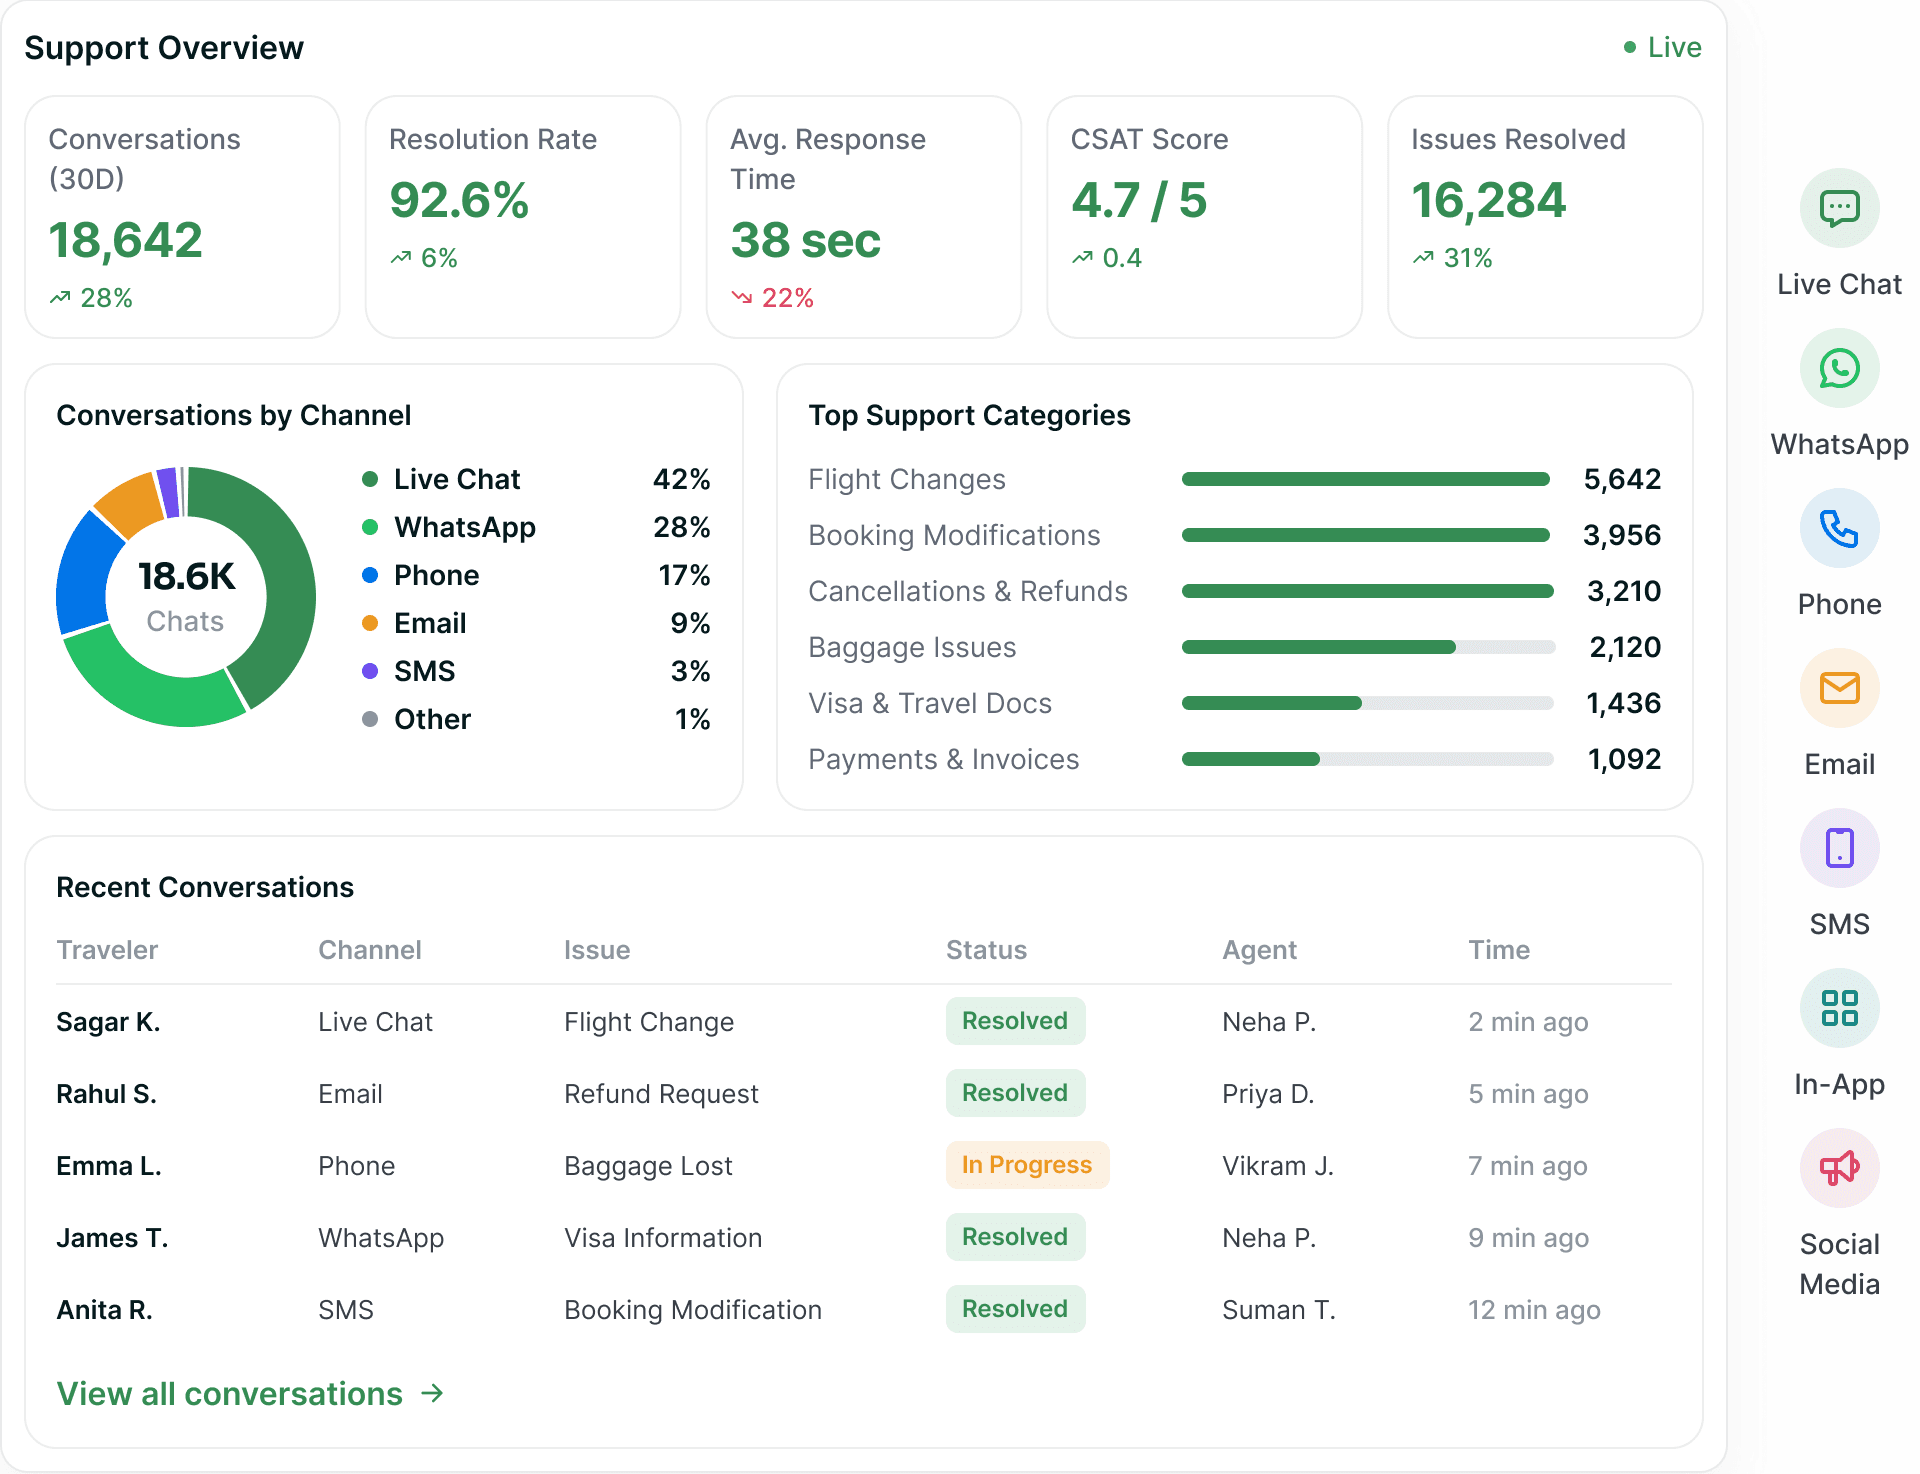
Task: Click the Resolved badge for Rahul S.
Action: (x=1015, y=1093)
